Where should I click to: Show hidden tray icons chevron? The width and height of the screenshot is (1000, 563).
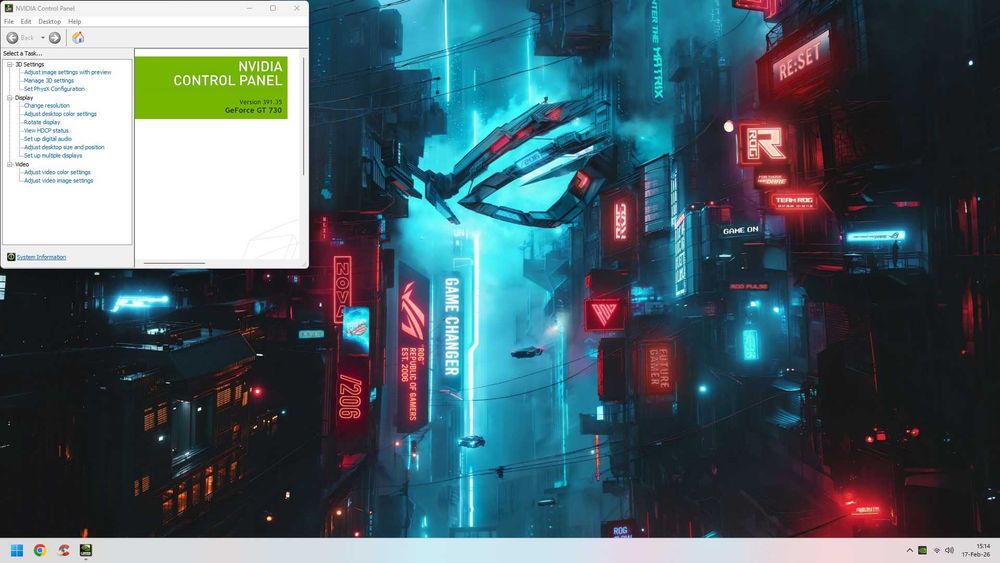[x=909, y=550]
